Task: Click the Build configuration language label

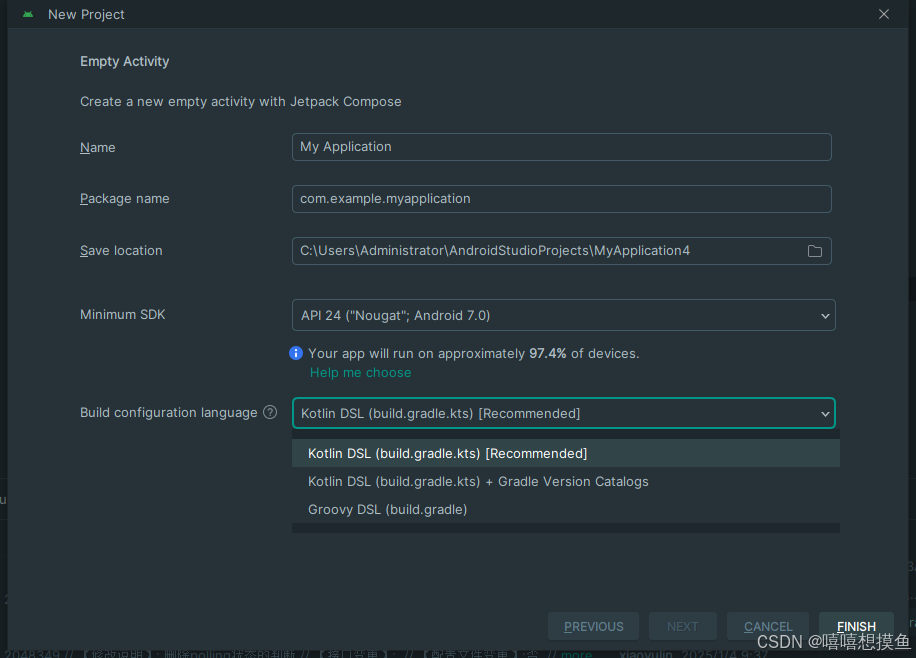Action: pyautogui.click(x=168, y=413)
